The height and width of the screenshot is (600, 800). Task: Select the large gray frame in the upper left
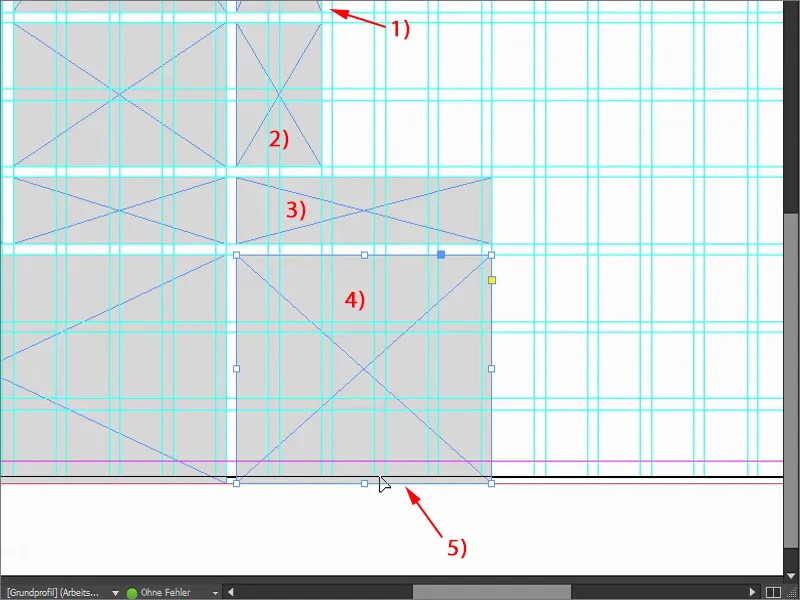119,94
